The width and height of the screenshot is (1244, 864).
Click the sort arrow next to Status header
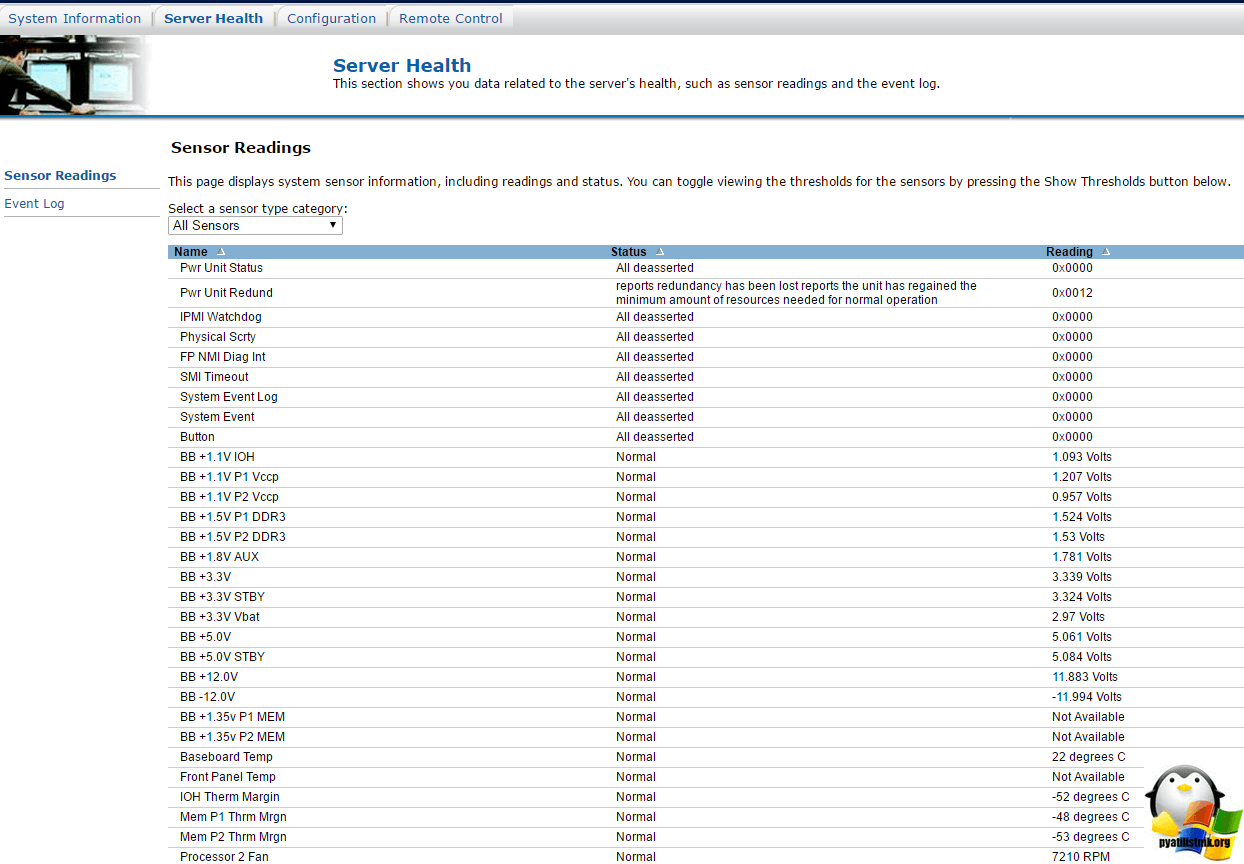(x=660, y=252)
